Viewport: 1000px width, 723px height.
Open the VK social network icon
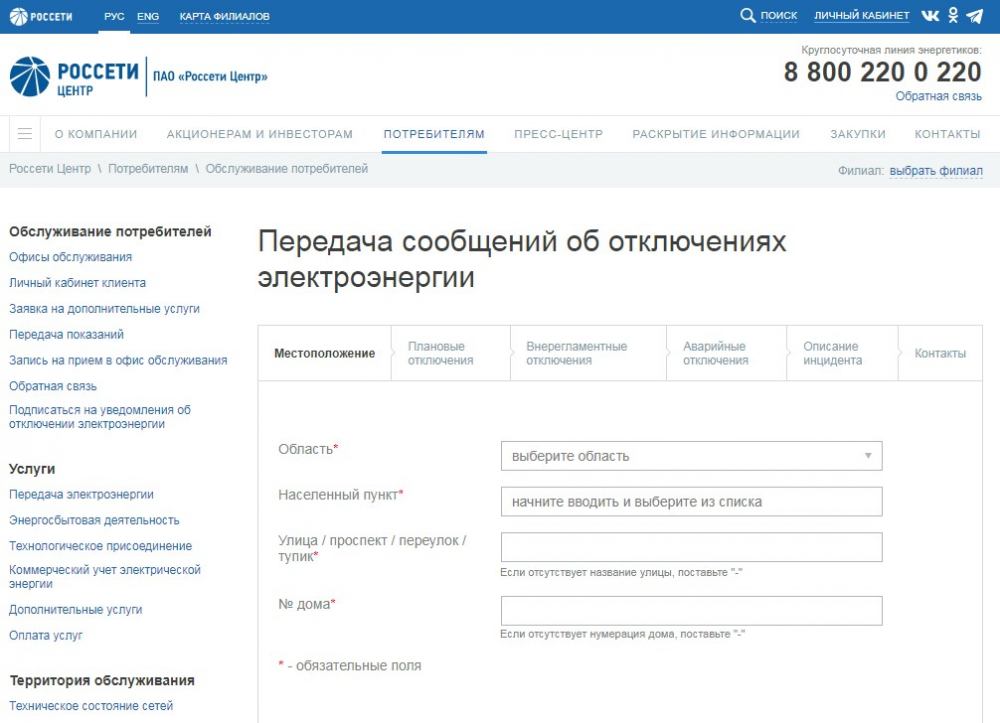pyautogui.click(x=930, y=15)
